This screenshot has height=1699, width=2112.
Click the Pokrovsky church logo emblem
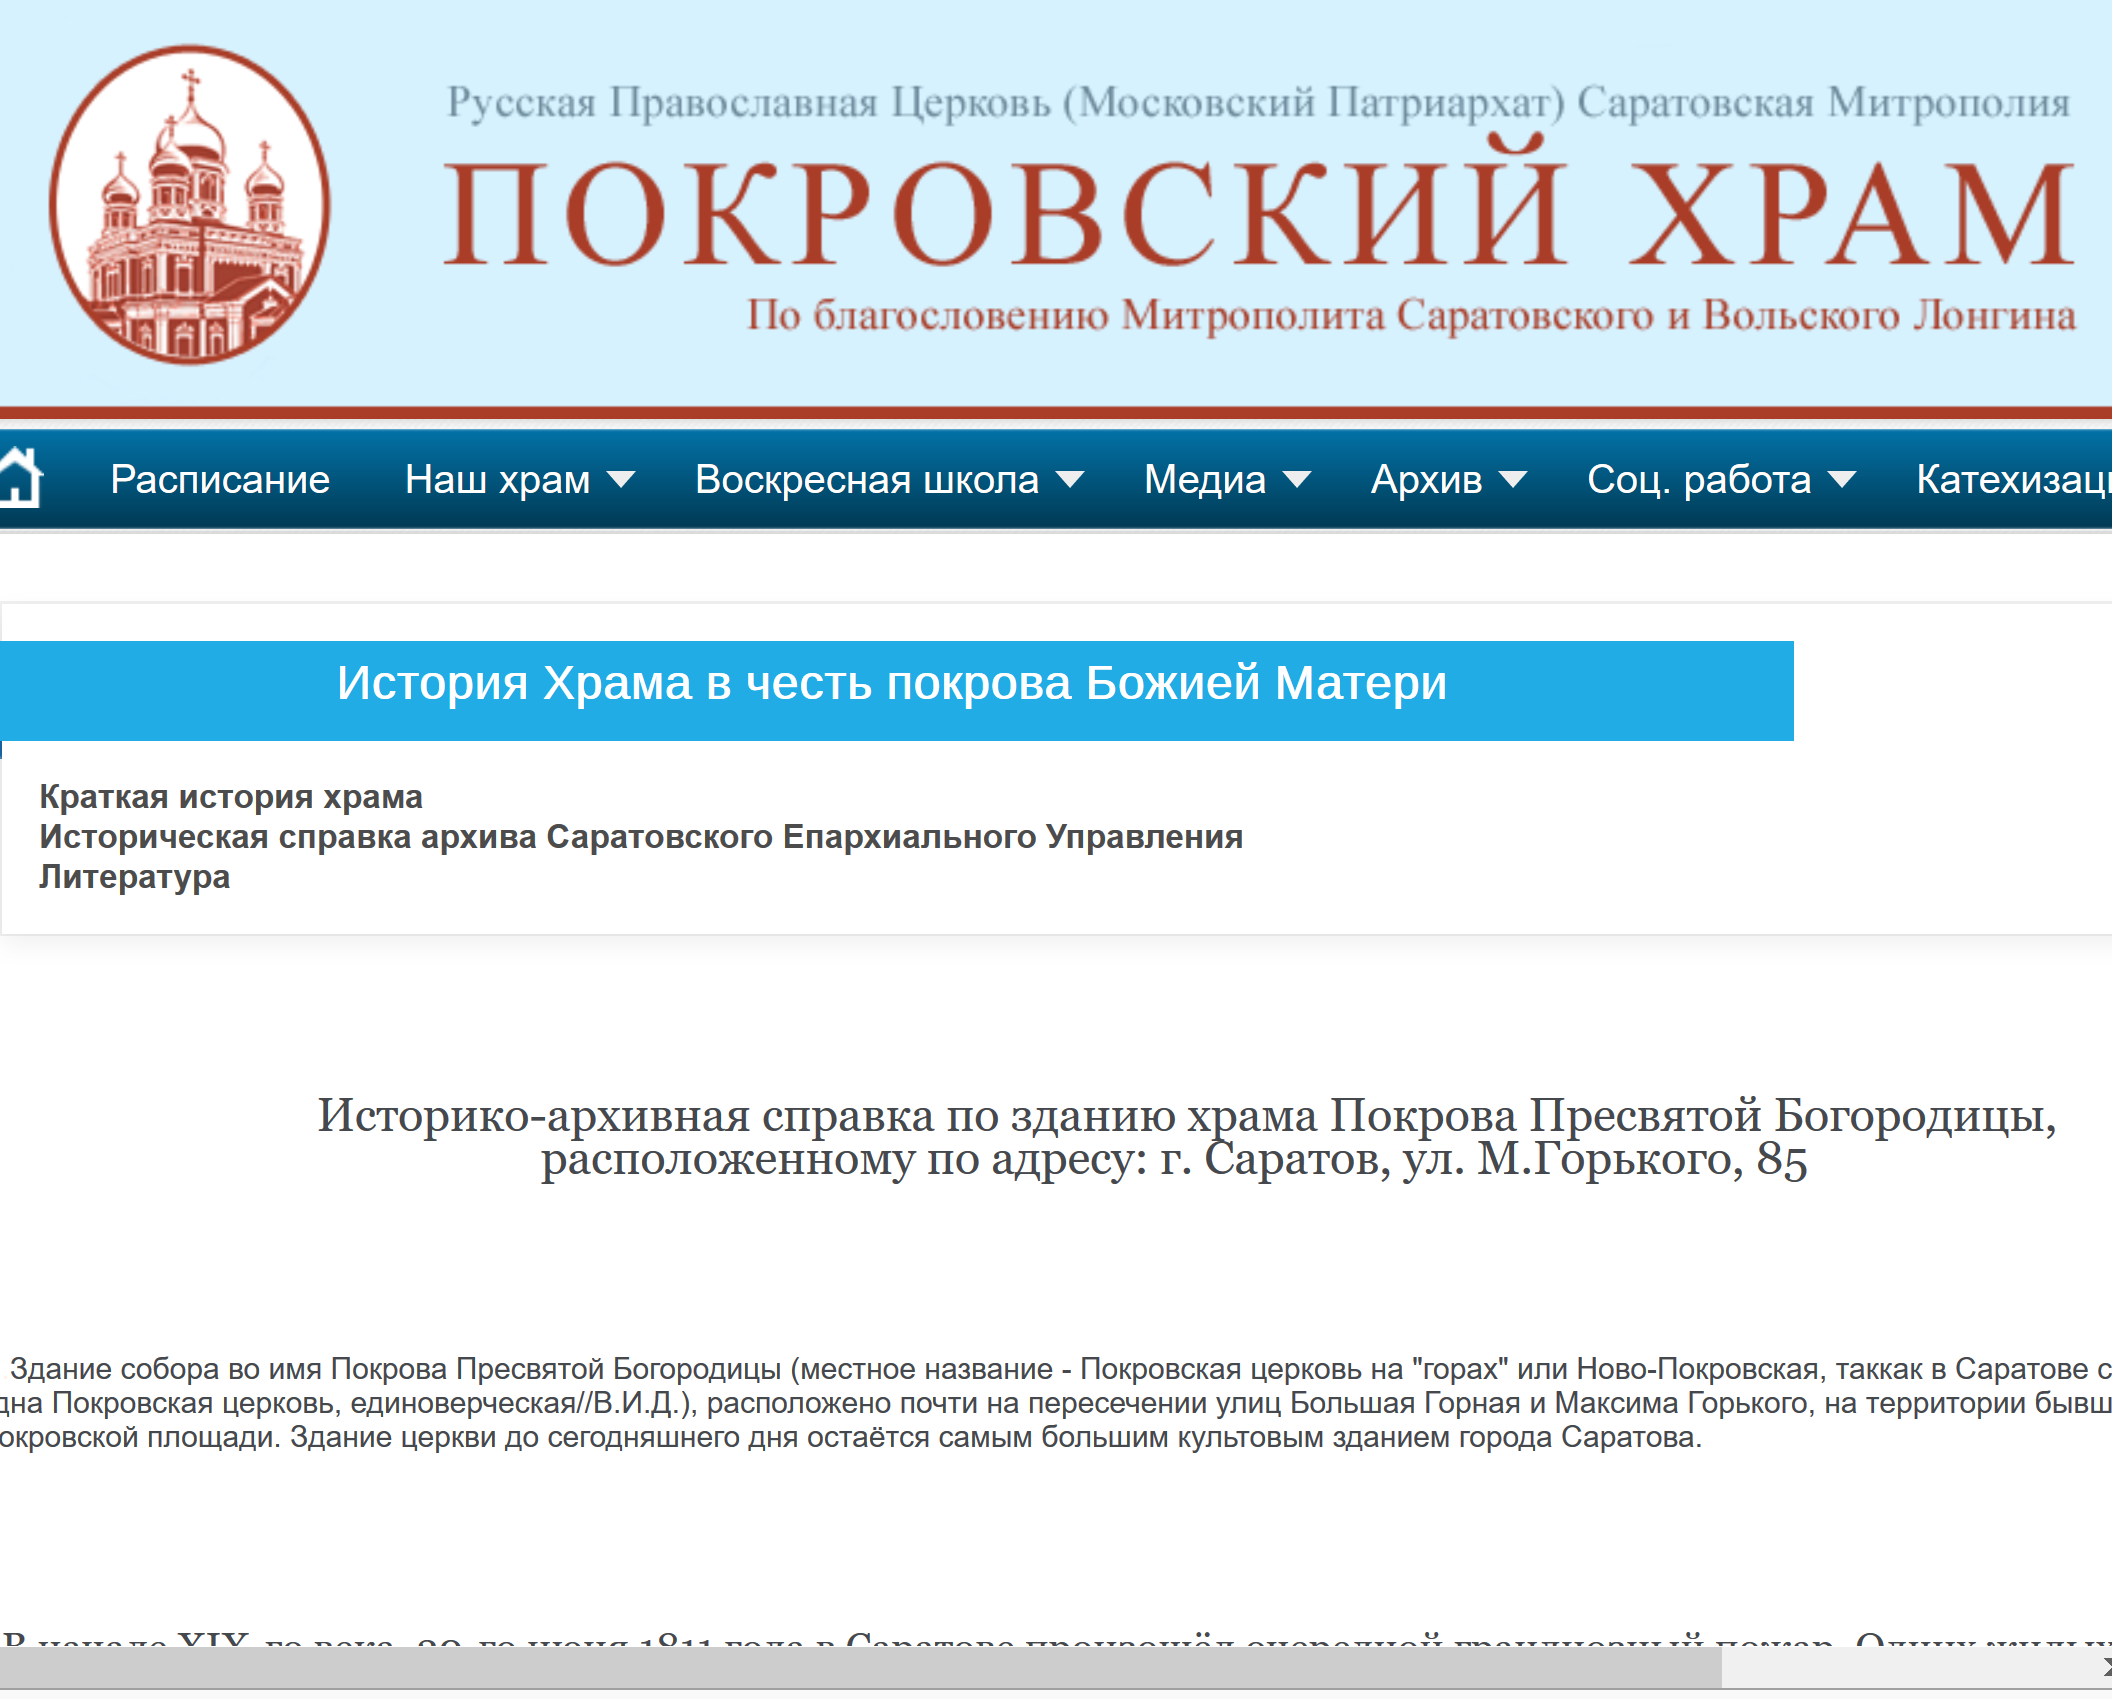click(189, 205)
